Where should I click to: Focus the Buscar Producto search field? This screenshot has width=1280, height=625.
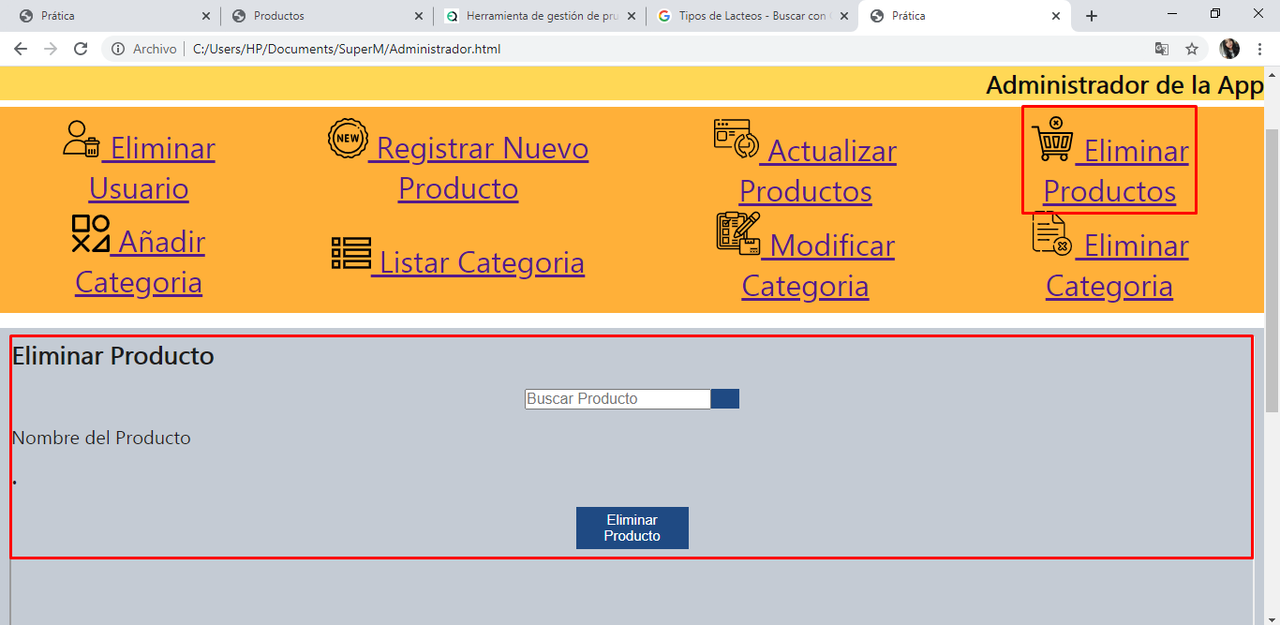(618, 399)
